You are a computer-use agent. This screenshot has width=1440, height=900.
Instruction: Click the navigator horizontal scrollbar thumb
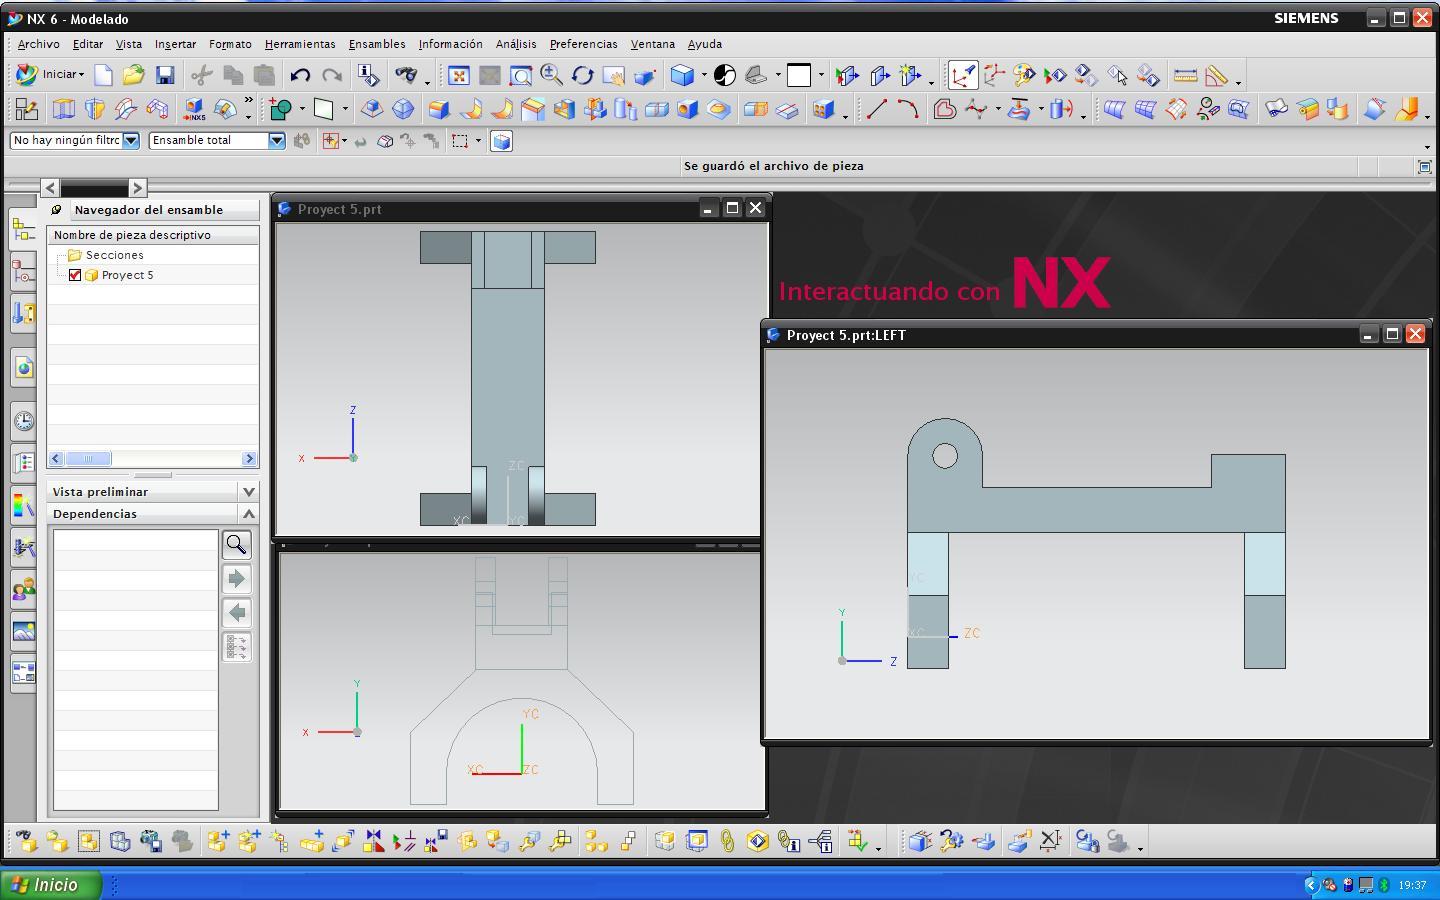[88, 459]
